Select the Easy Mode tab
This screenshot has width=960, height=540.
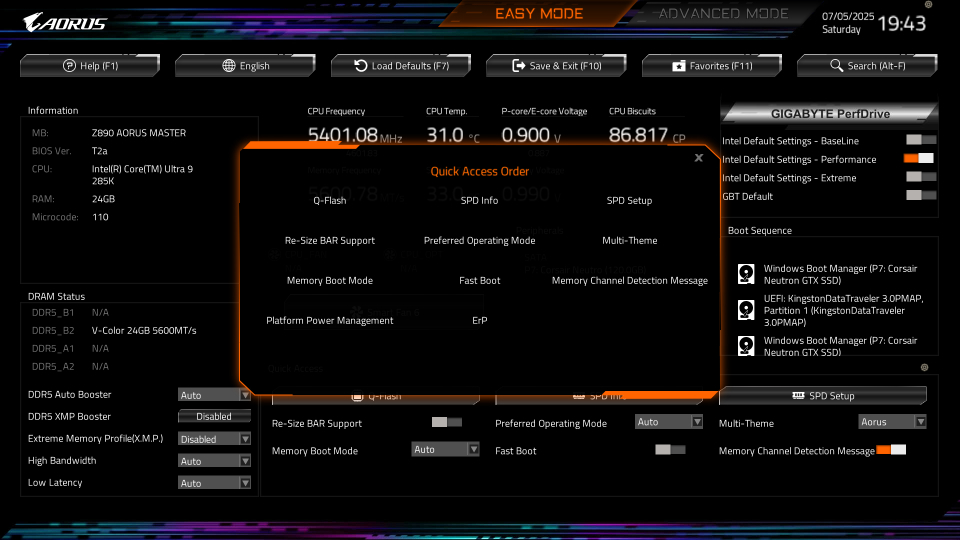click(x=539, y=14)
